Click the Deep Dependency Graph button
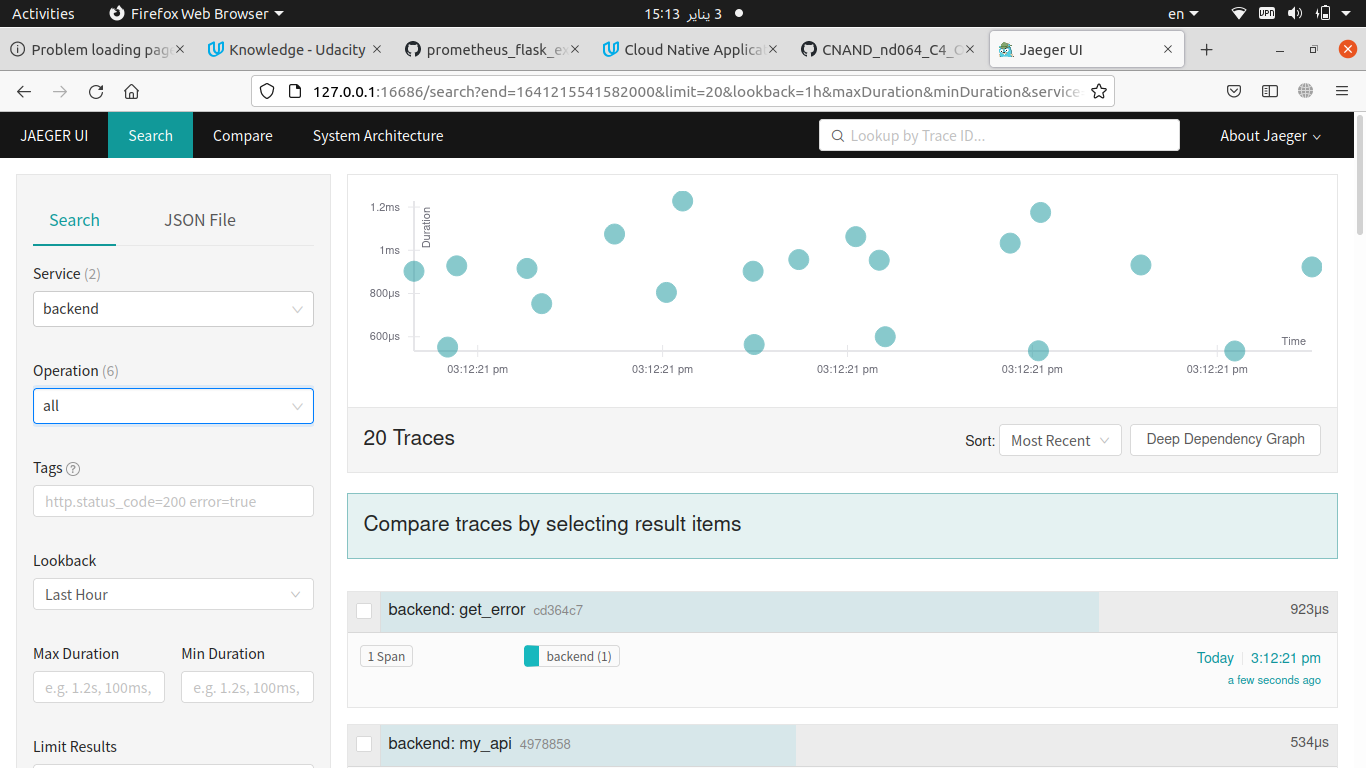Image resolution: width=1366 pixels, height=768 pixels. click(1224, 439)
